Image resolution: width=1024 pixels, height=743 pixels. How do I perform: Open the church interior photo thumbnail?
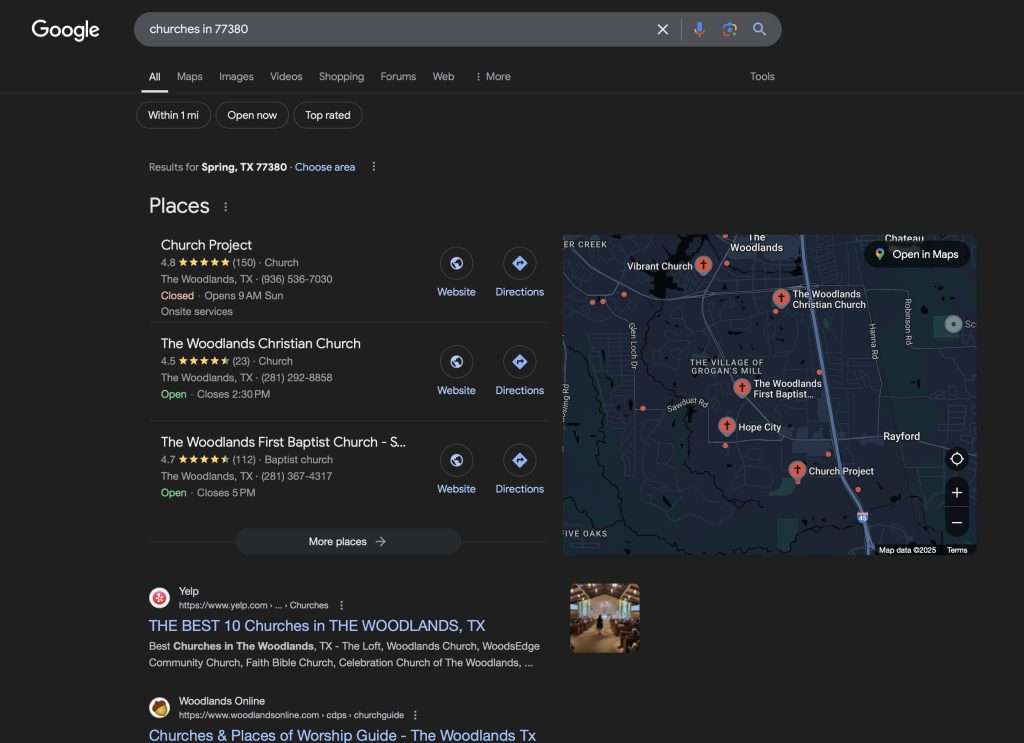[604, 616]
